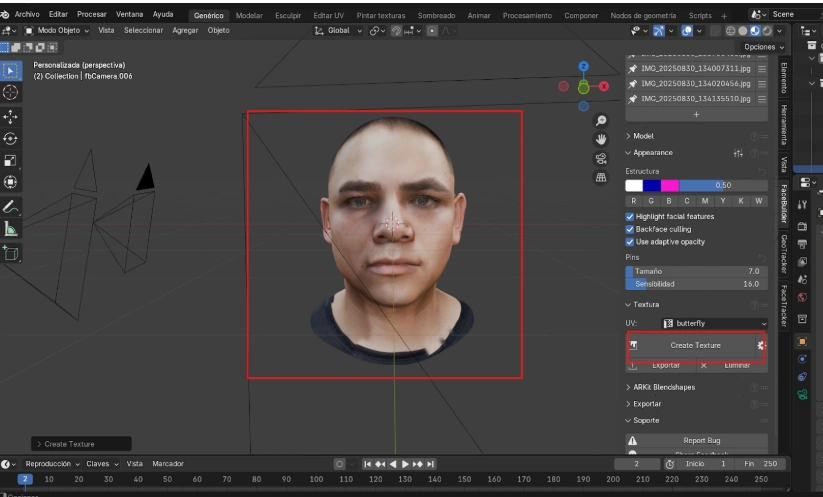This screenshot has width=823, height=497.
Task: Open the Opciones dropdown
Action: point(764,47)
